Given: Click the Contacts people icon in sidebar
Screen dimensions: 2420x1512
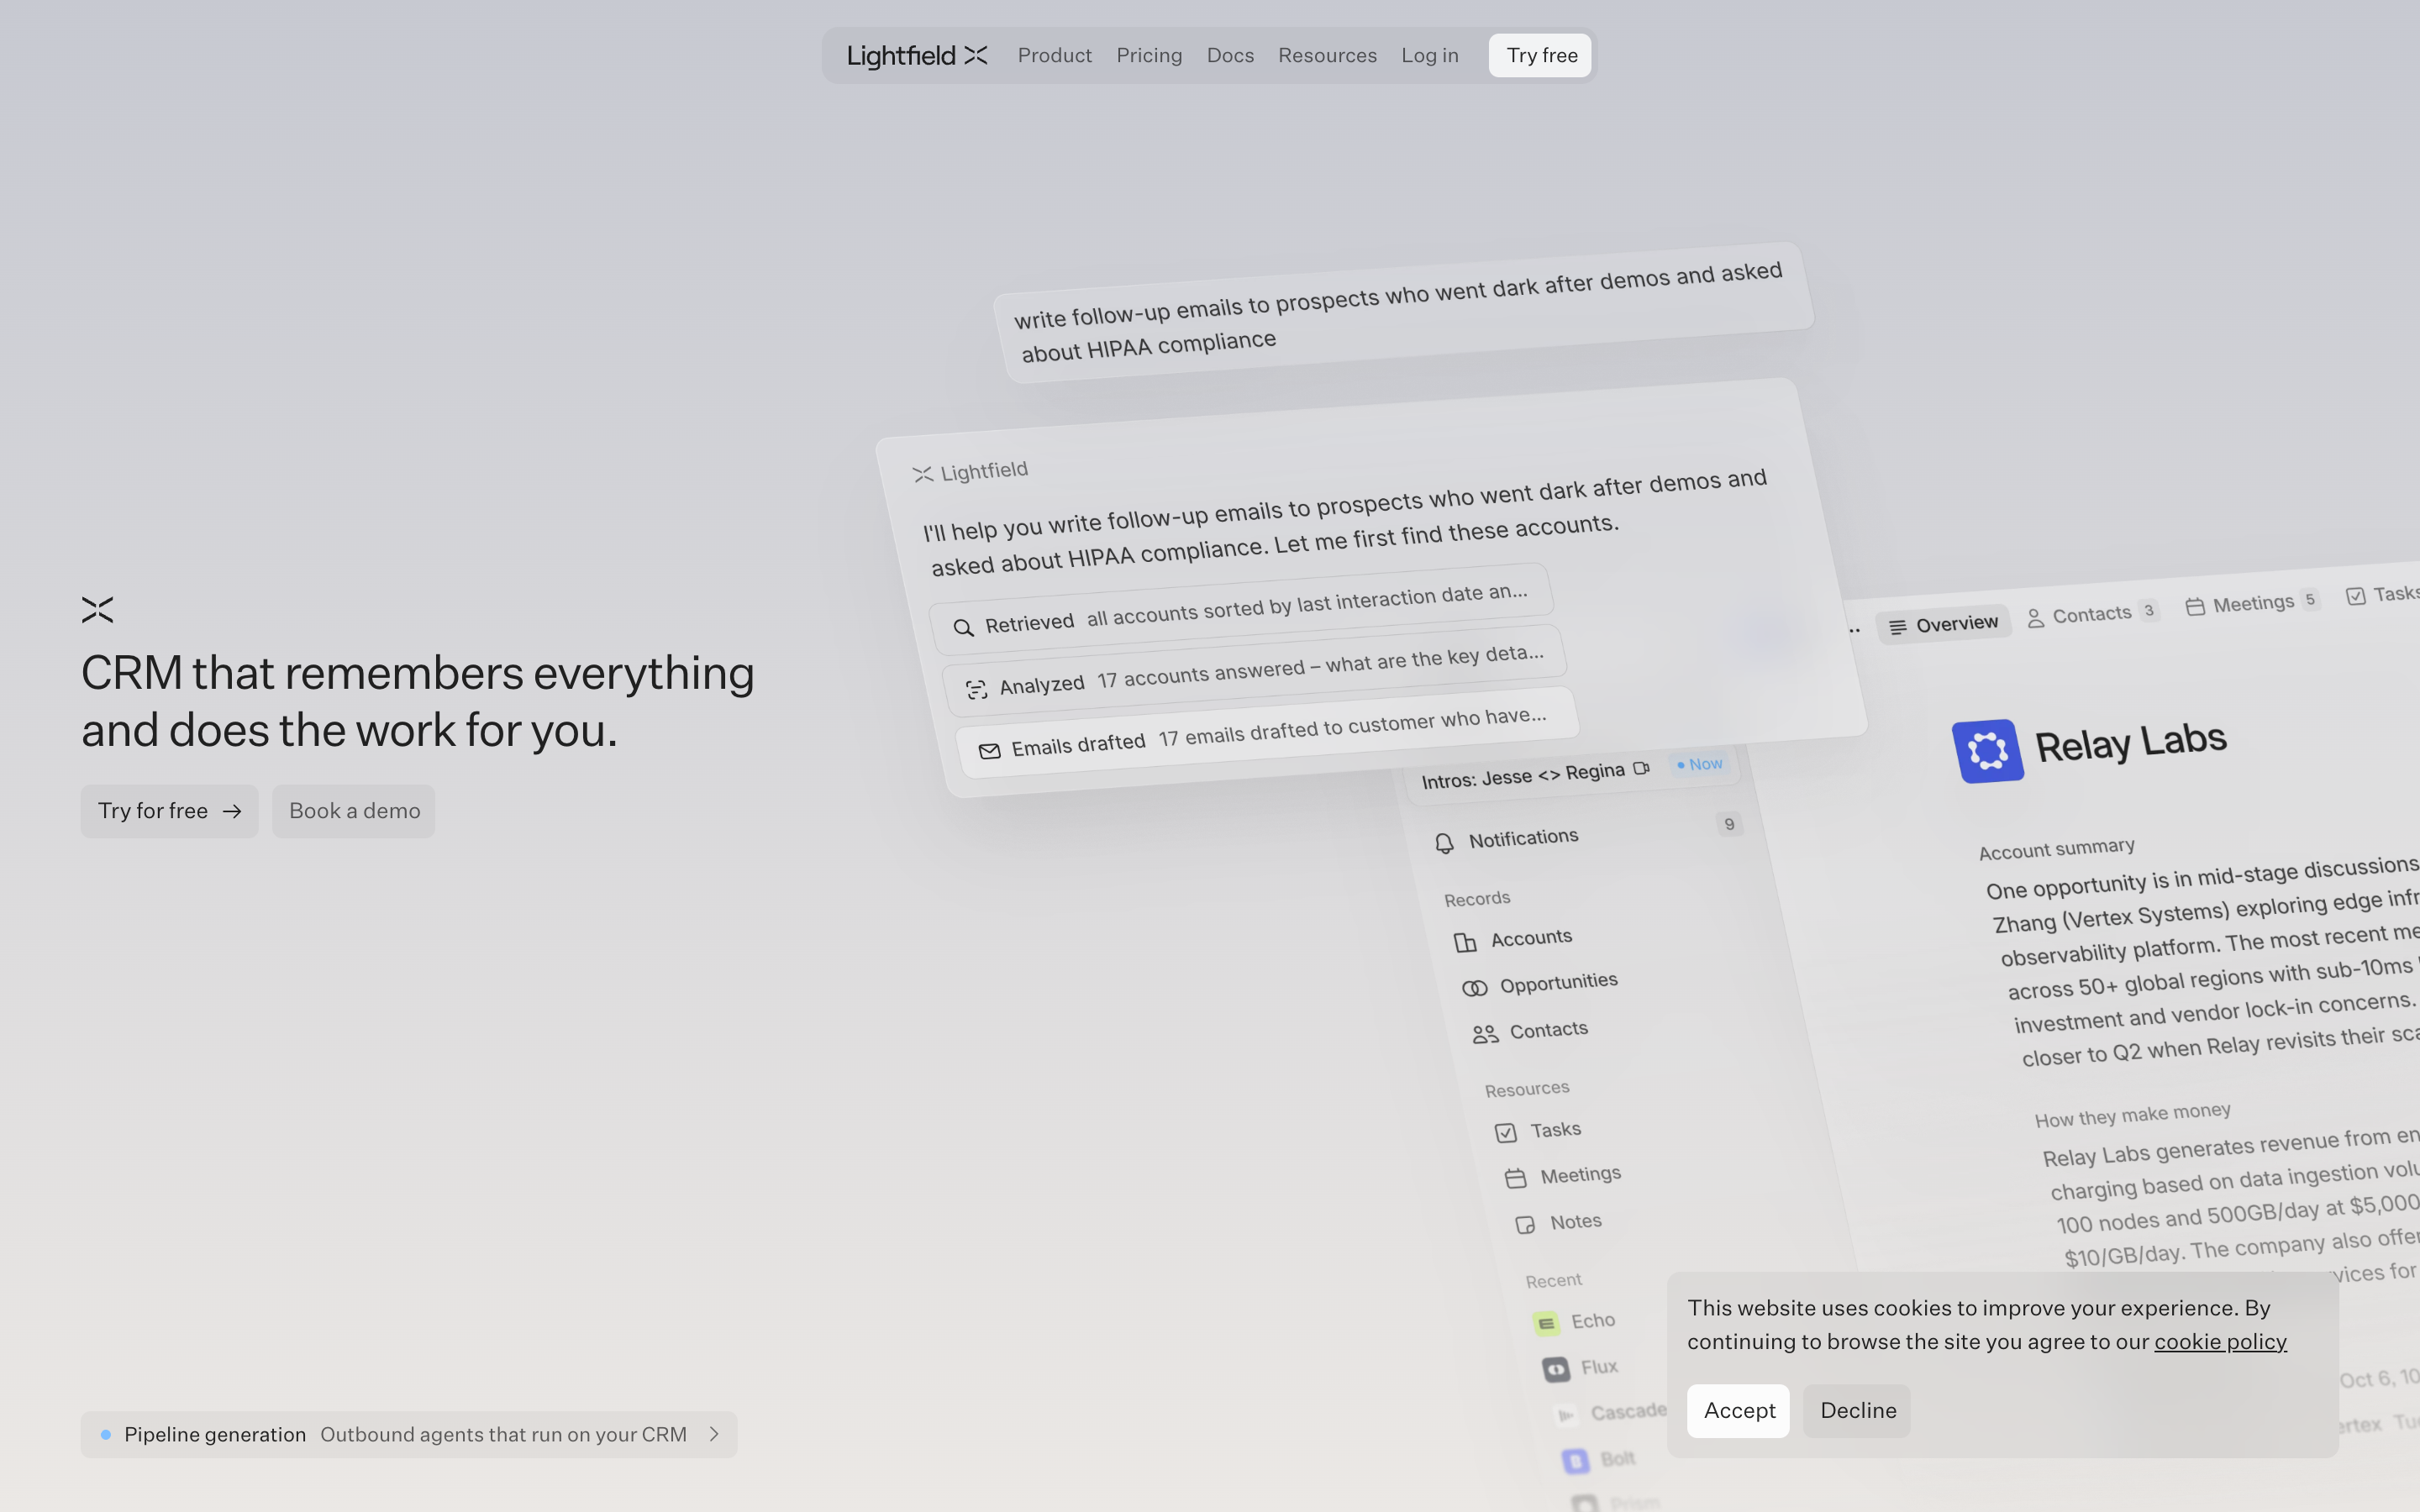Looking at the screenshot, I should click(1485, 1035).
